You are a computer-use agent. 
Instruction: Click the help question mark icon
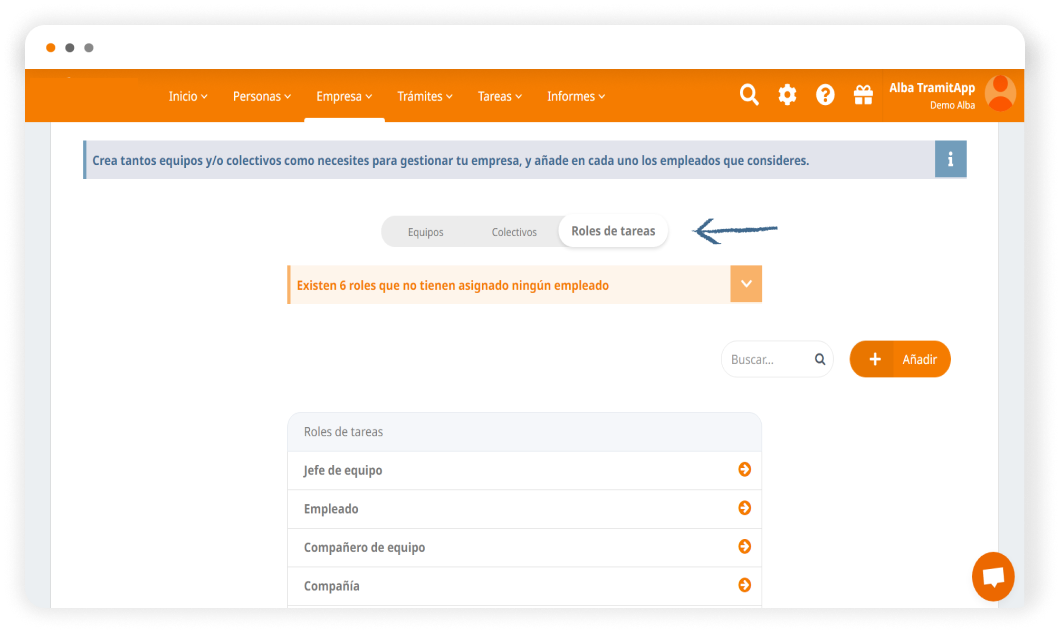coord(825,95)
